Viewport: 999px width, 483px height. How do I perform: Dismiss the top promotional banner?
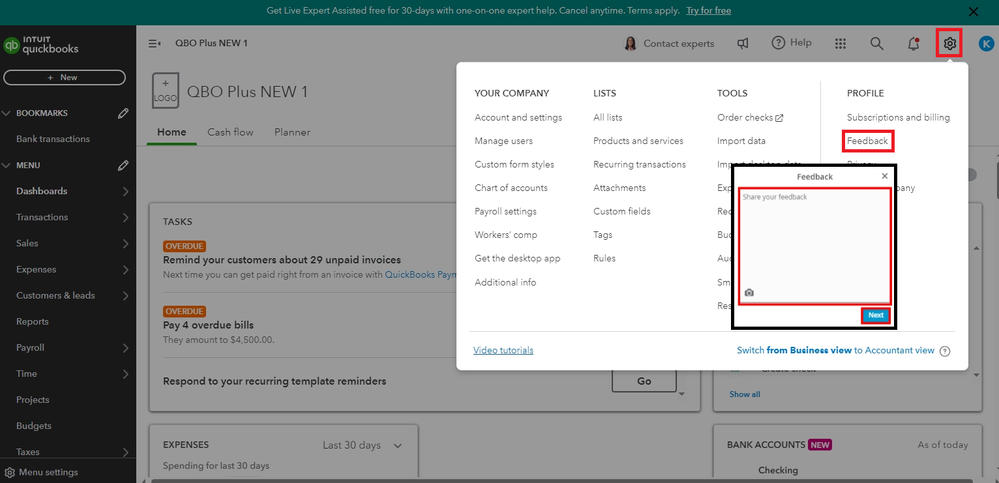pyautogui.click(x=973, y=11)
